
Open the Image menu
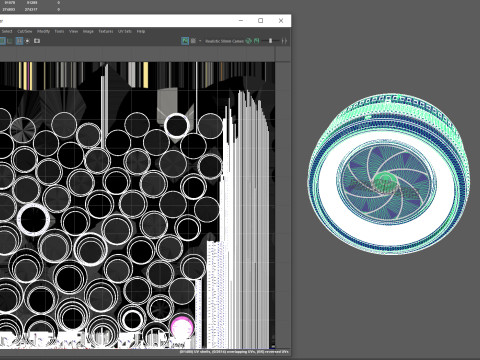click(x=88, y=31)
